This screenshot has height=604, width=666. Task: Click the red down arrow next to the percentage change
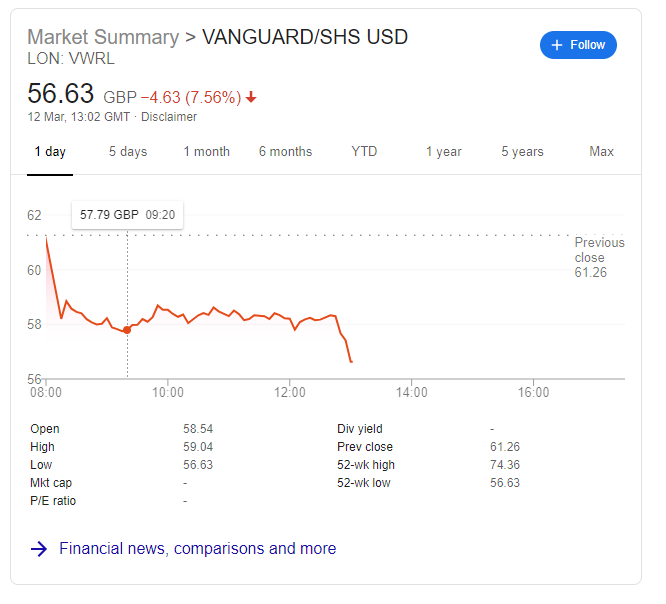(251, 97)
